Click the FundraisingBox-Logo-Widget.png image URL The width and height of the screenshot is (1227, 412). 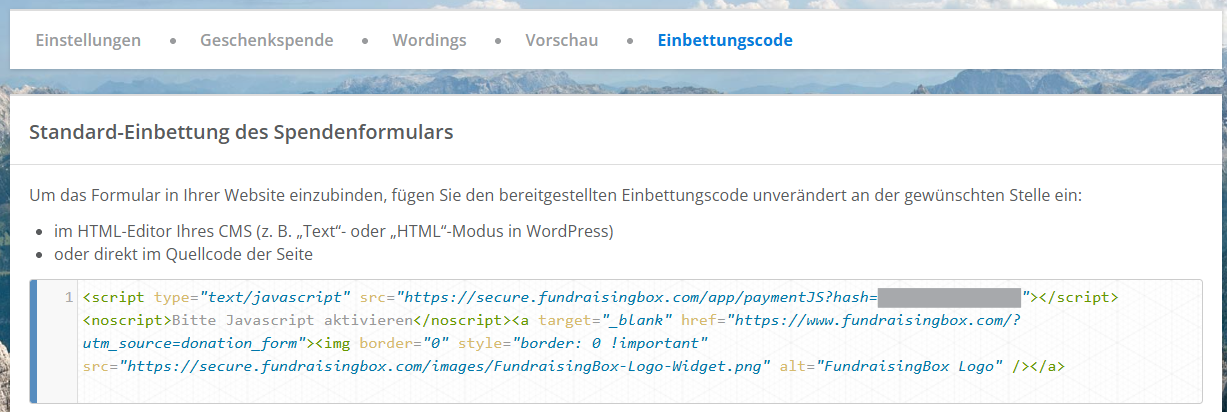pos(445,366)
